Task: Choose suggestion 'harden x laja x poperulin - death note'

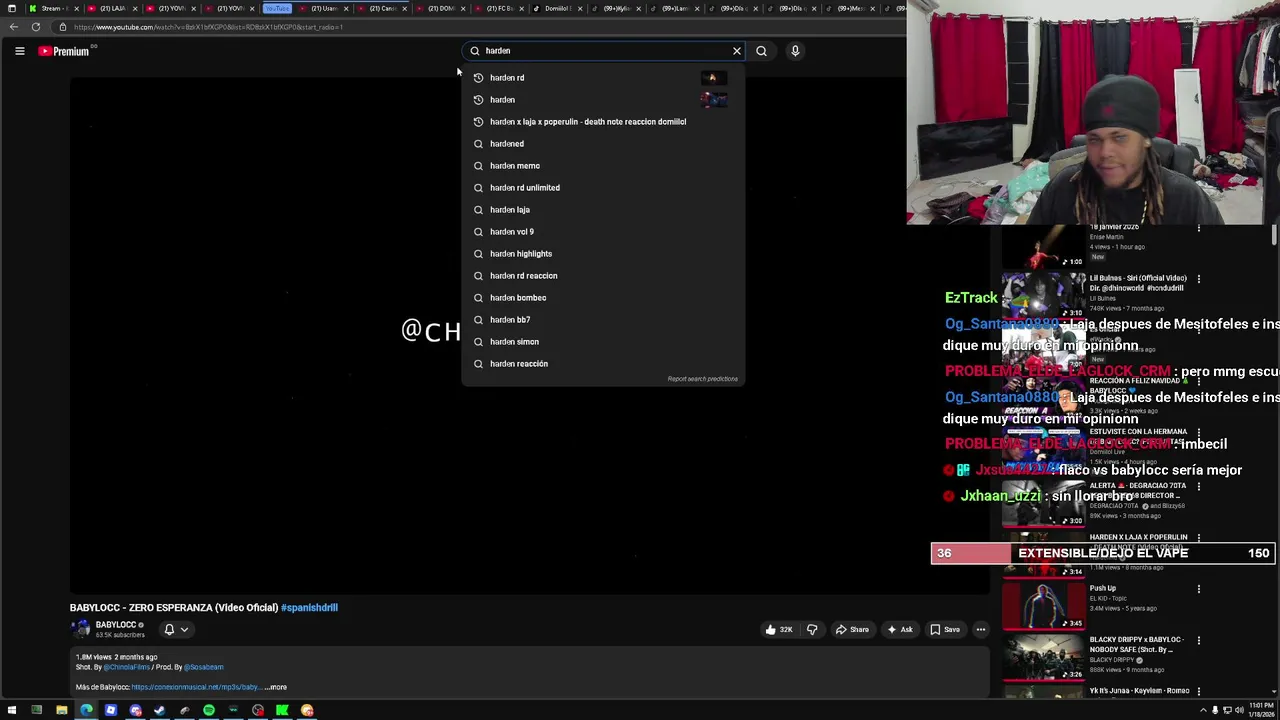Action: tap(603, 122)
